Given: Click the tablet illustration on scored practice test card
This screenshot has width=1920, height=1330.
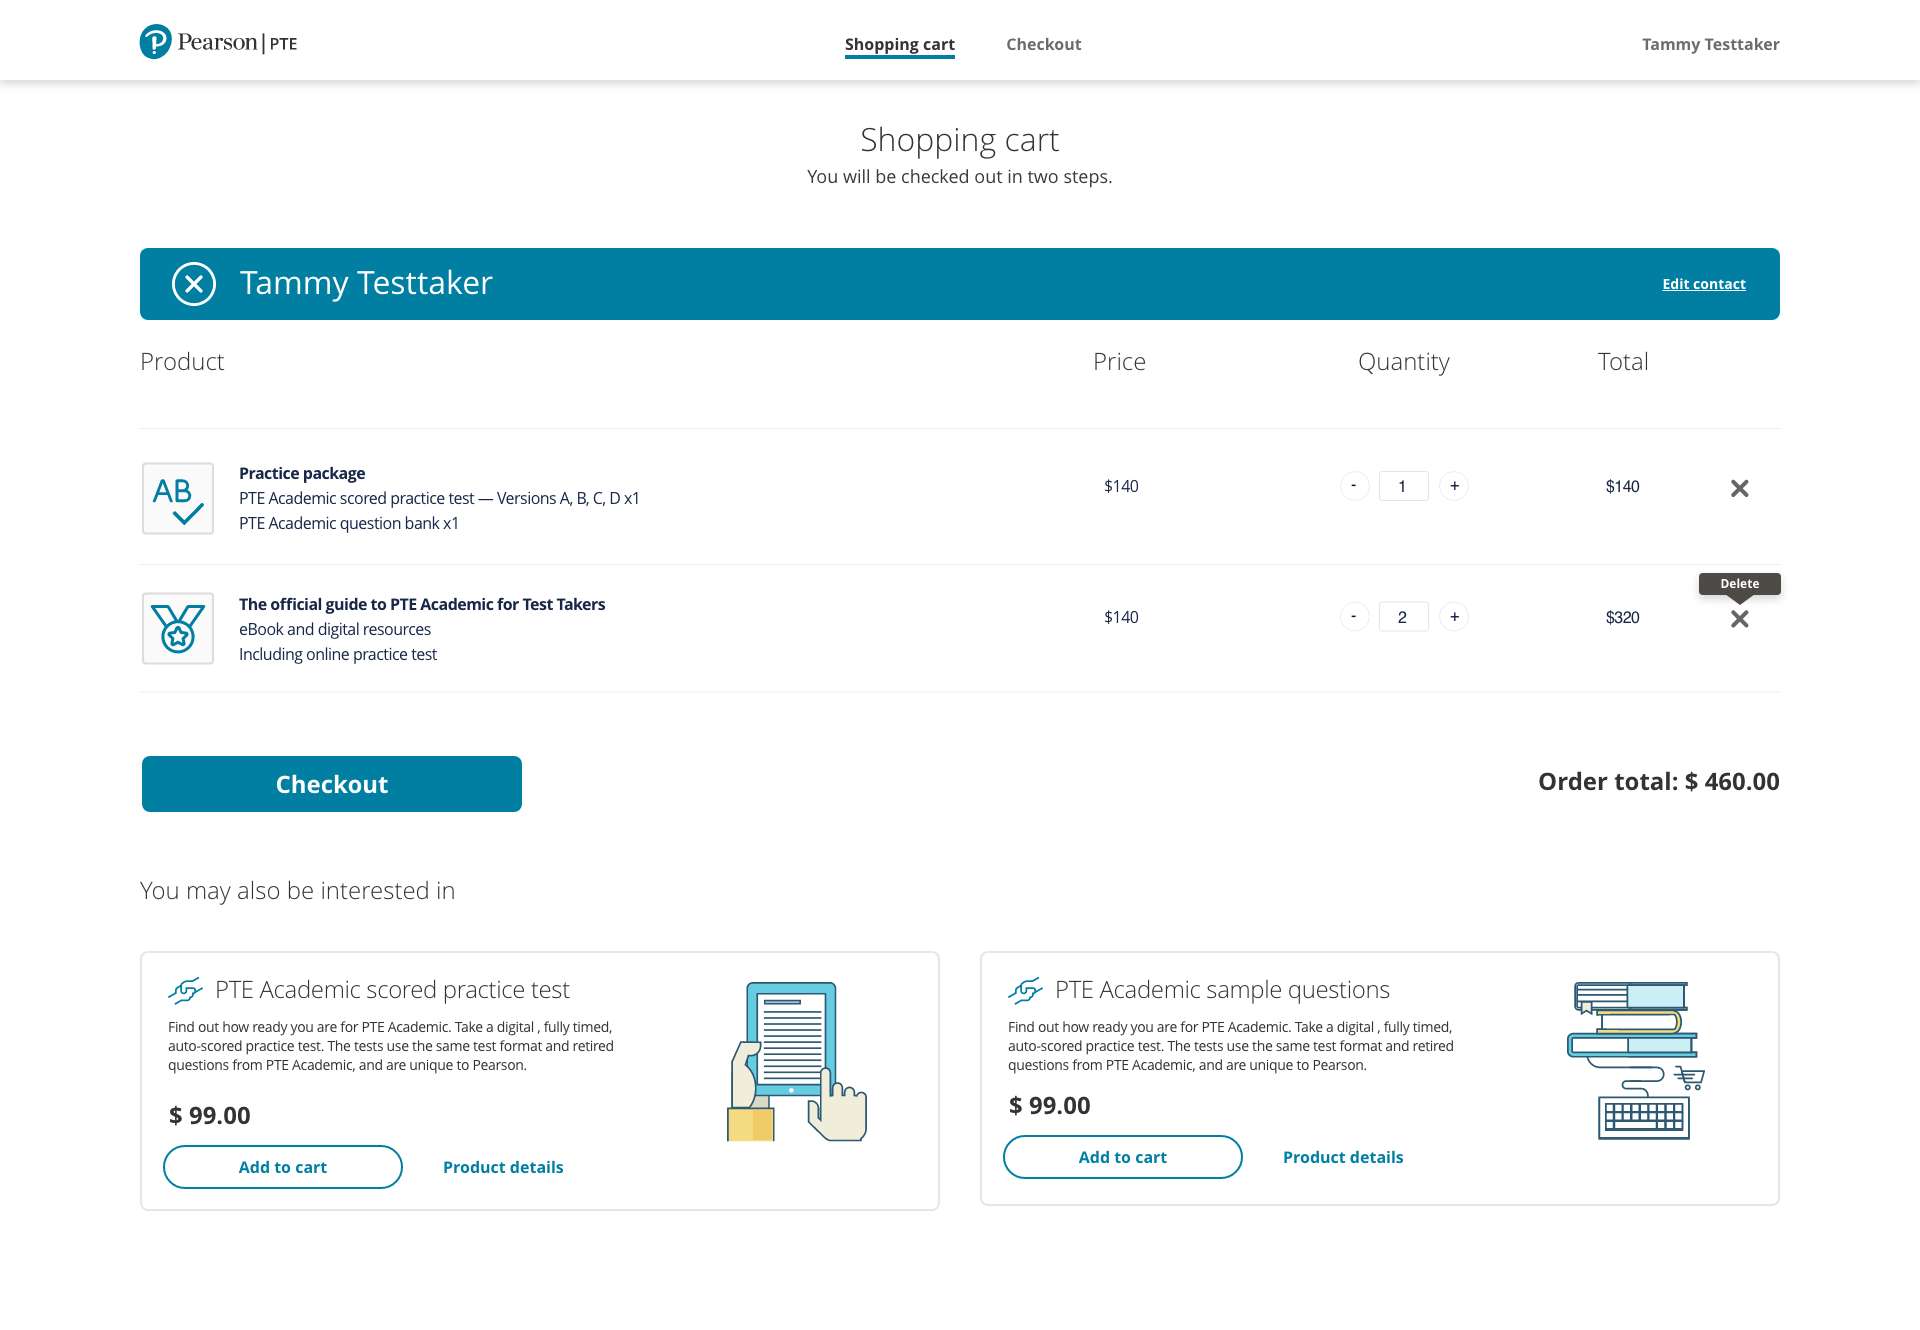Looking at the screenshot, I should coord(796,1061).
